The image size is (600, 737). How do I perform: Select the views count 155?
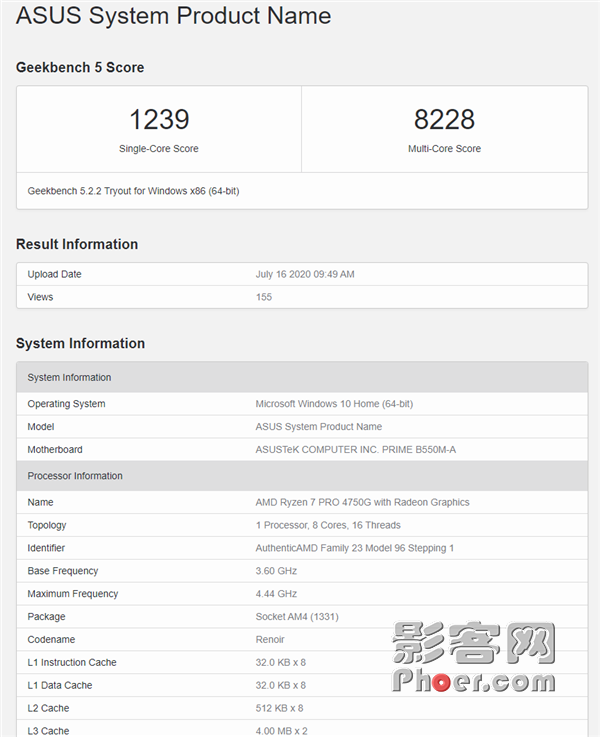tap(264, 297)
